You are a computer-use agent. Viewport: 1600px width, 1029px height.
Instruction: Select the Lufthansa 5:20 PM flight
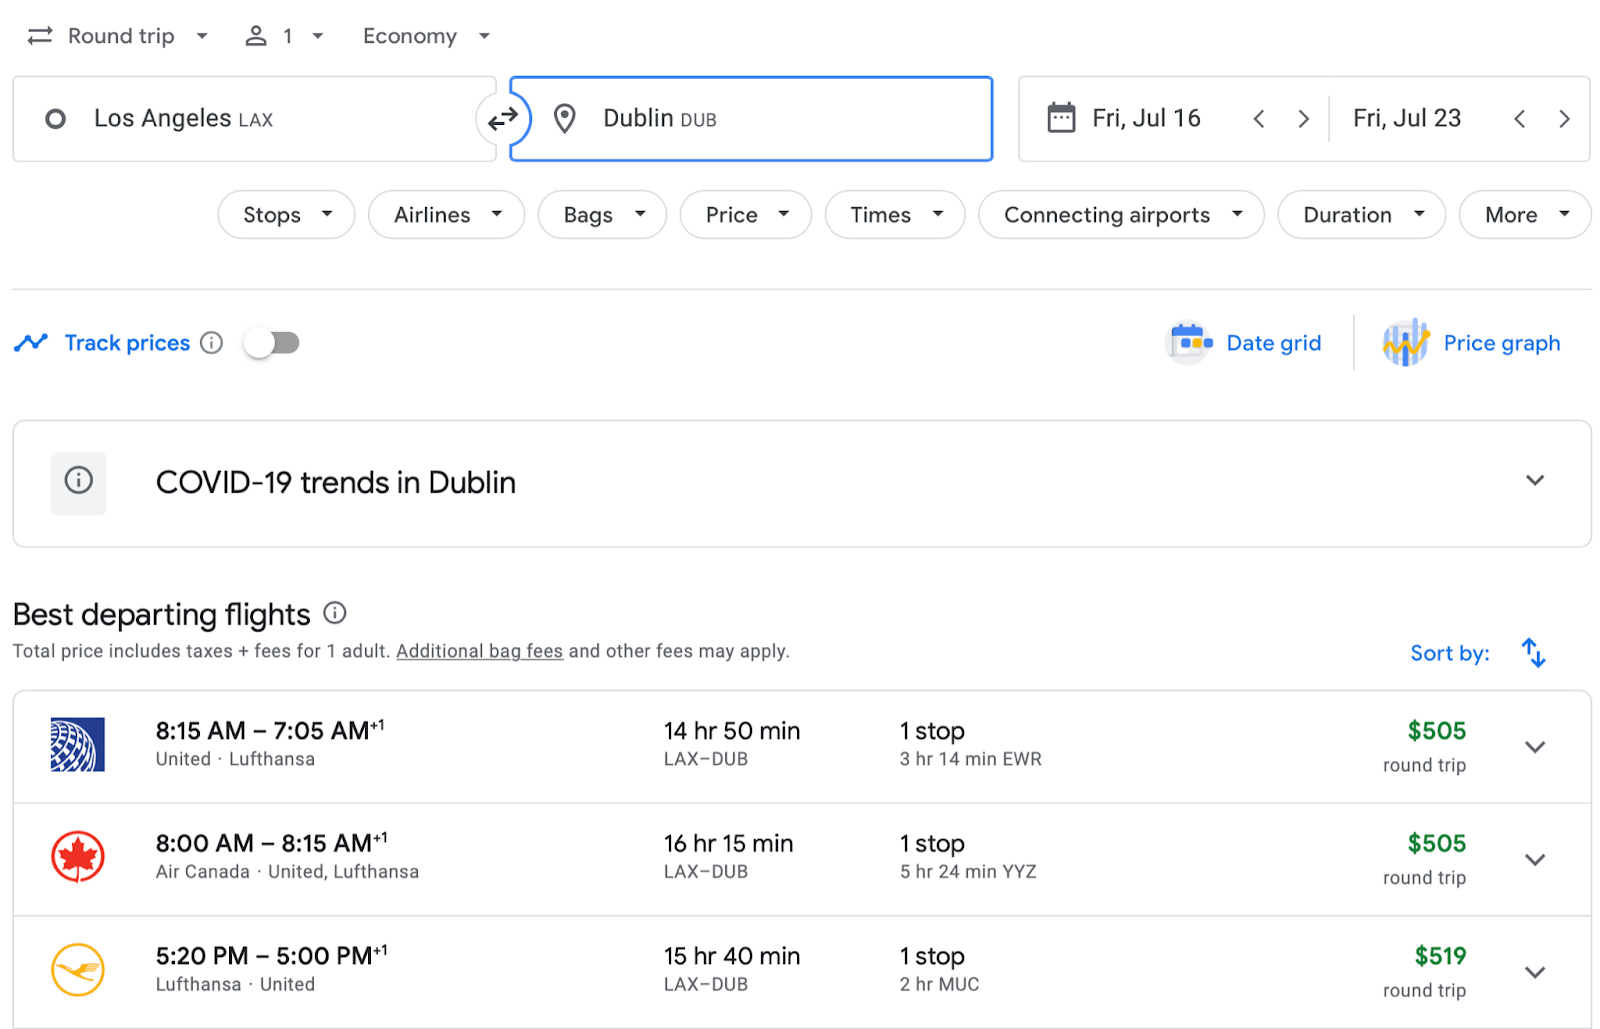pyautogui.click(x=700, y=970)
